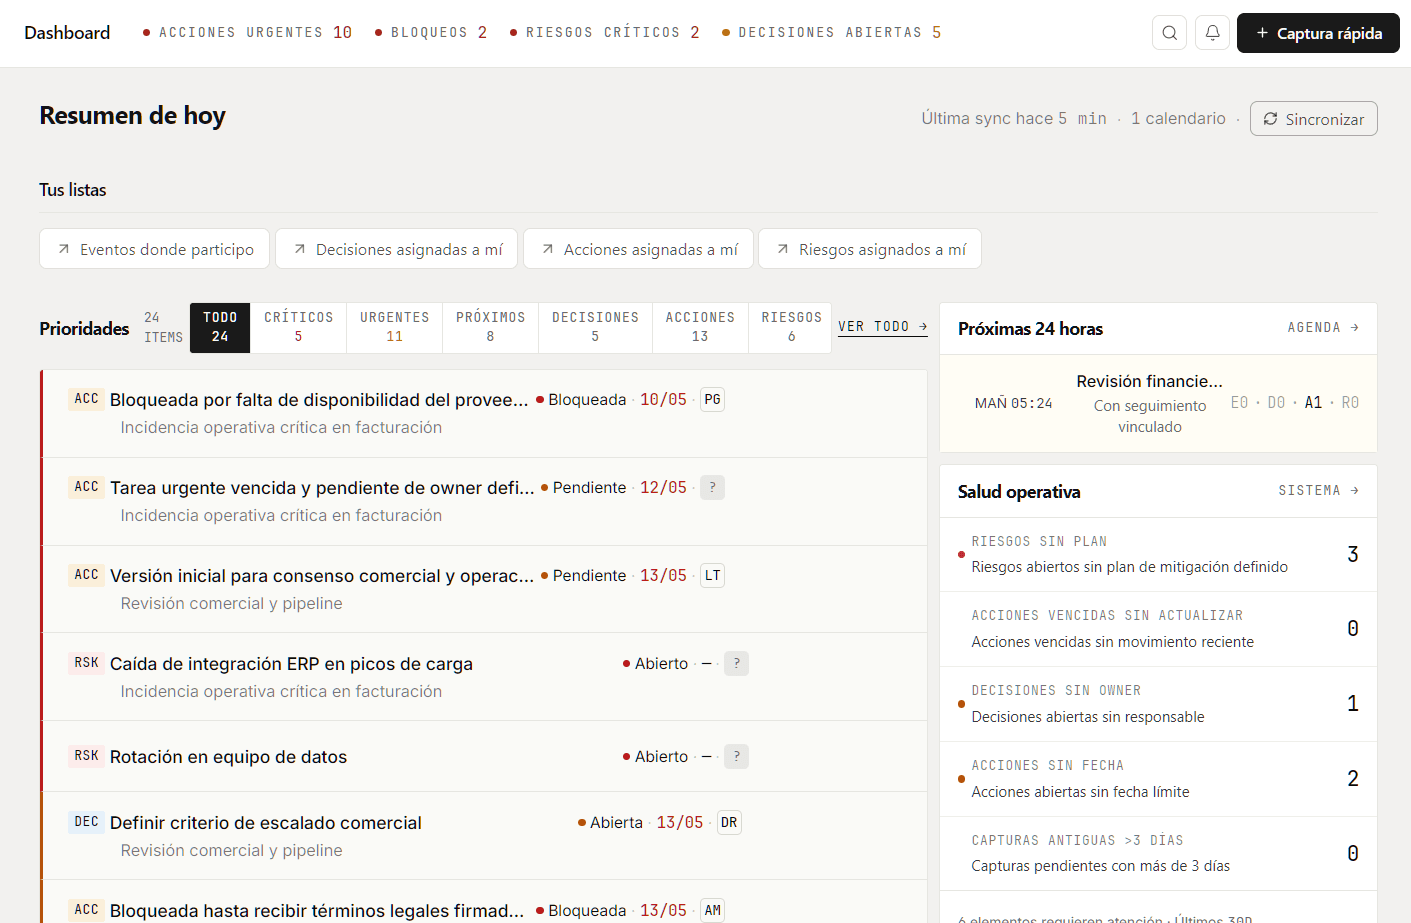Open Bloqueada por falta de disponibilidad item
1411x923 pixels.
click(x=484, y=413)
